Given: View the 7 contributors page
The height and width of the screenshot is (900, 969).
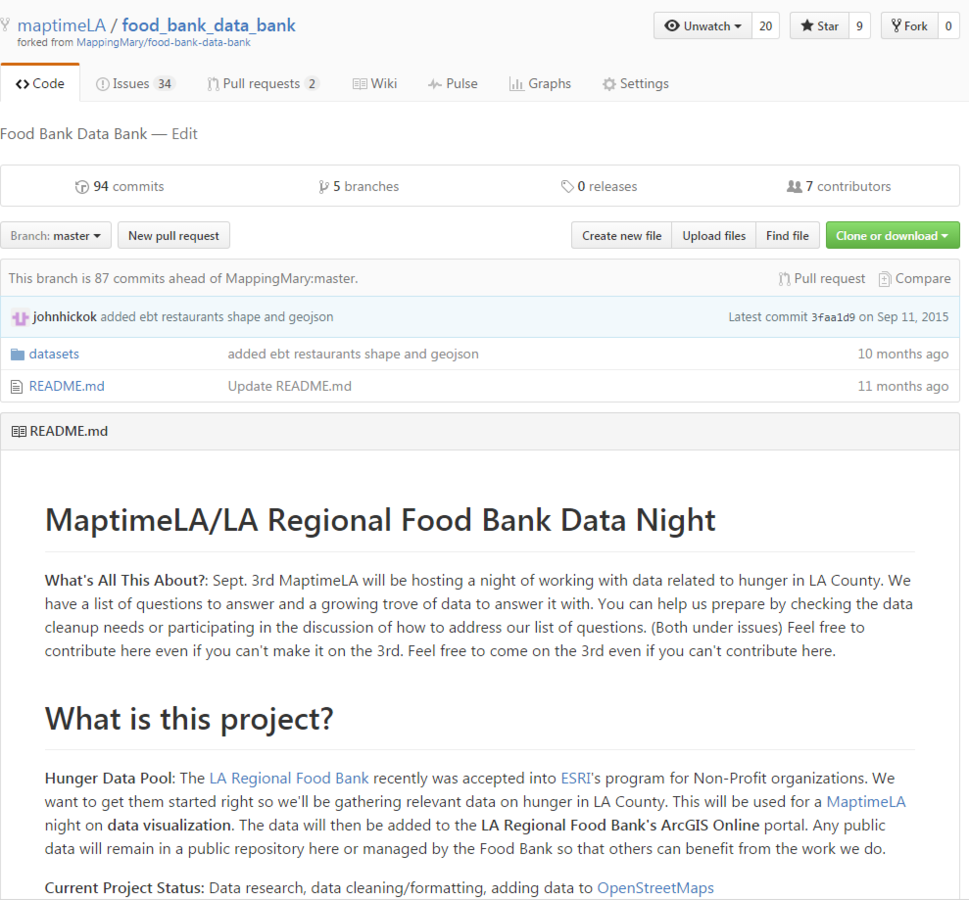Looking at the screenshot, I should coord(839,187).
